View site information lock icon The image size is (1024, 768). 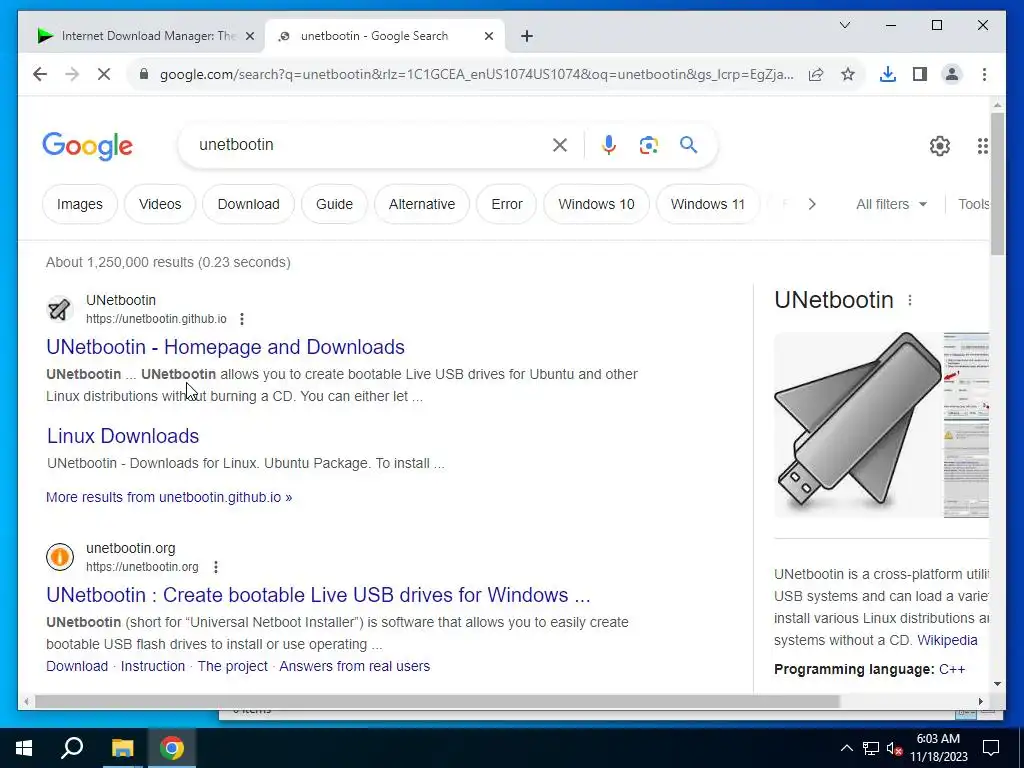click(x=144, y=74)
